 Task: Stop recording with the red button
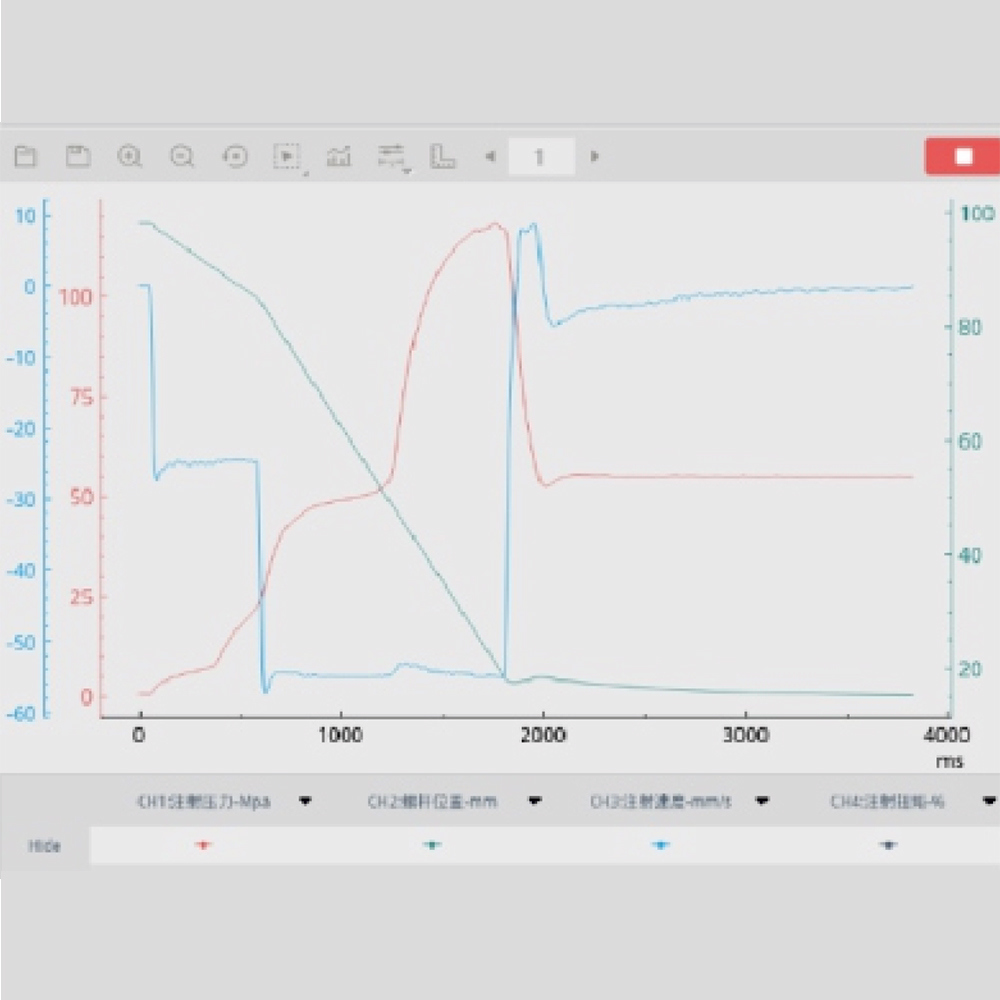[x=962, y=156]
